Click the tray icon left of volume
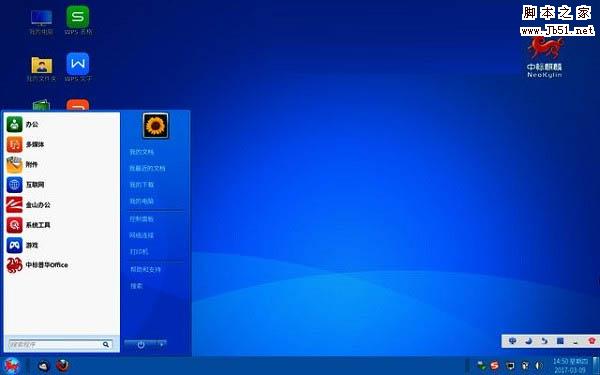Viewport: 600px width, 375px height. [x=525, y=366]
